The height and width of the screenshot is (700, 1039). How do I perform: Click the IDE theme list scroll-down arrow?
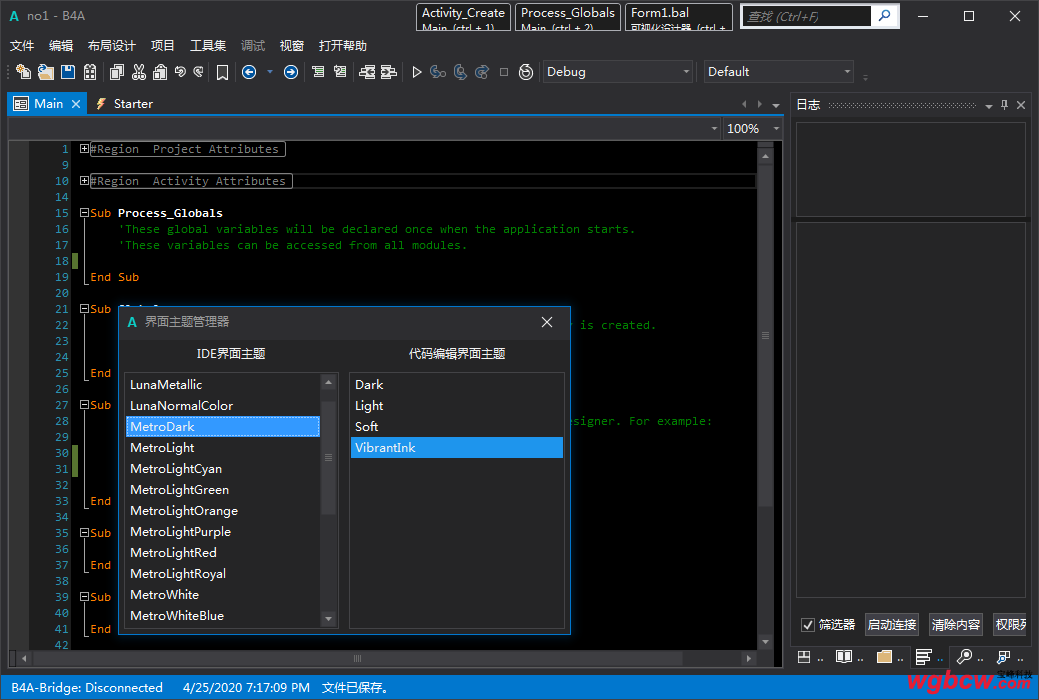tap(328, 618)
